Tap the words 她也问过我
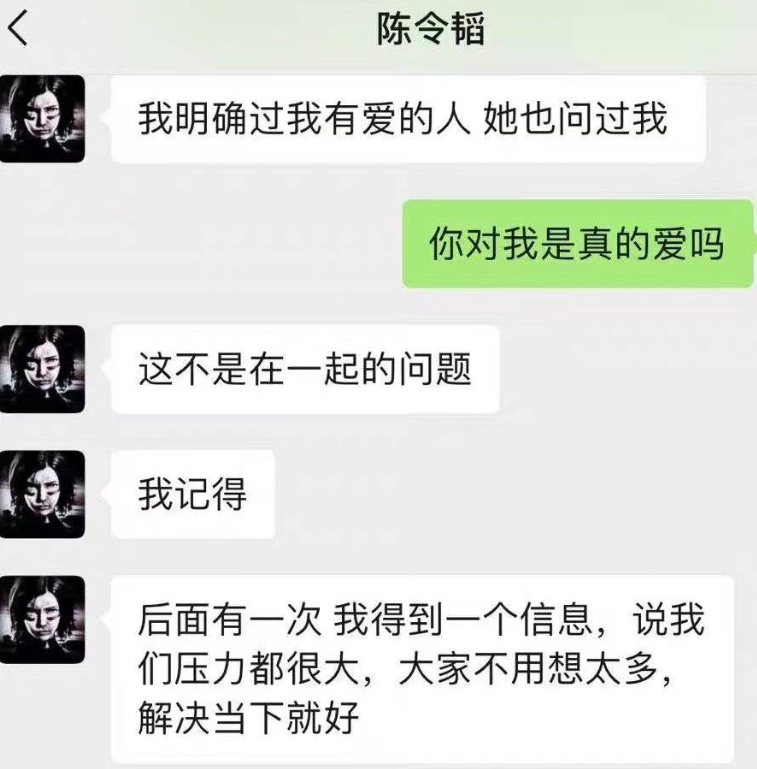 (x=575, y=119)
